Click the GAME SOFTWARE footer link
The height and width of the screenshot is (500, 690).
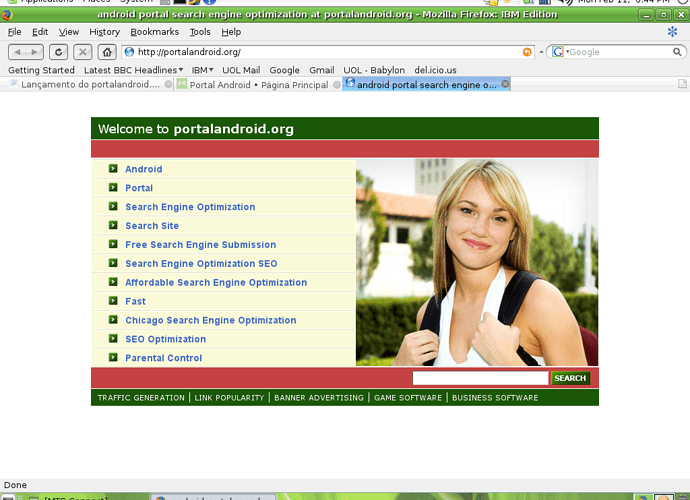coord(408,397)
